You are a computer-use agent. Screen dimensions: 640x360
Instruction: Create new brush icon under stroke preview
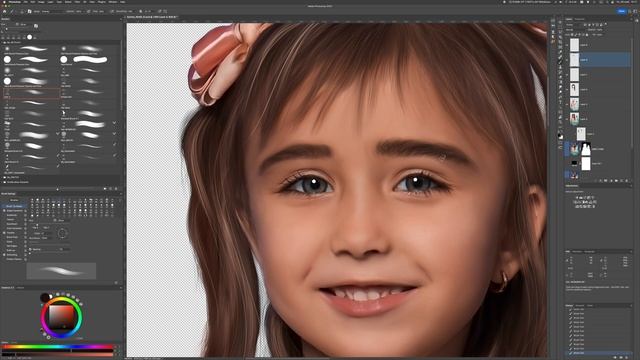[x=116, y=282]
